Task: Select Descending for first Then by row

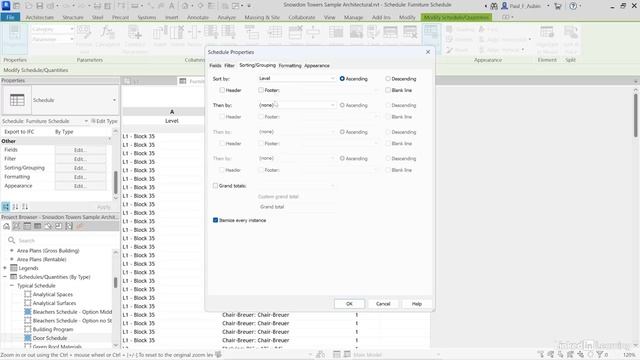Action: pyautogui.click(x=388, y=105)
